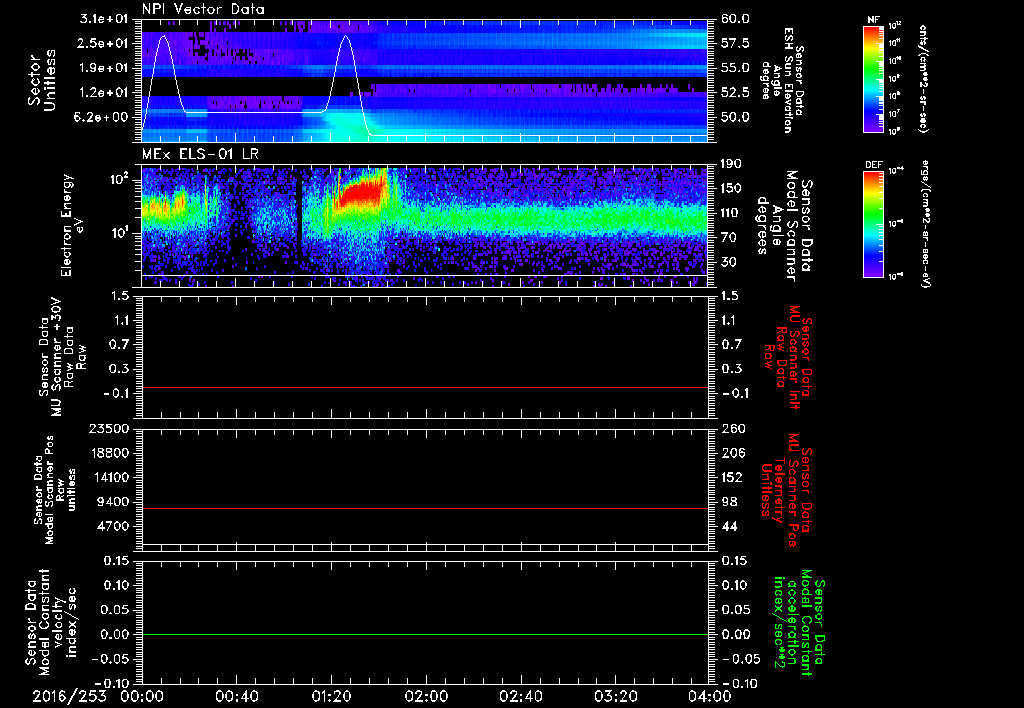The height and width of the screenshot is (708, 1024).
Task: Click the 57.5 sun elevation tick label
Action: pos(735,43)
